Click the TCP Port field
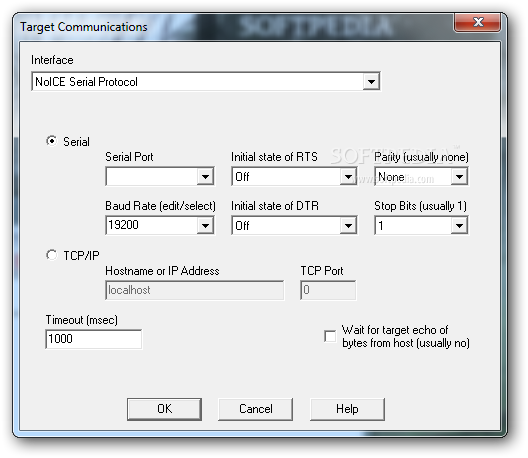The image size is (528, 458). click(x=328, y=290)
